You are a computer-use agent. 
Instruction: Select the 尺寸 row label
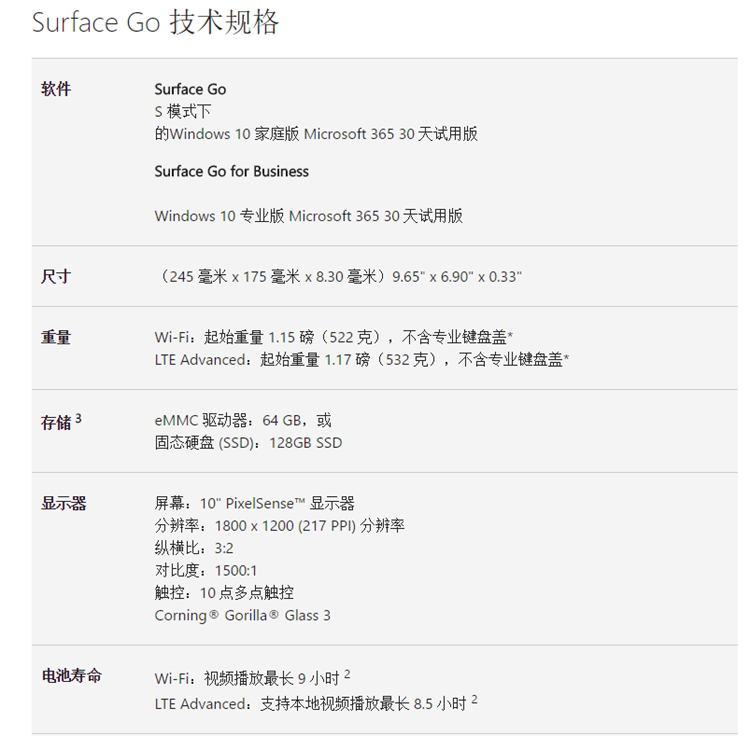coord(56,276)
